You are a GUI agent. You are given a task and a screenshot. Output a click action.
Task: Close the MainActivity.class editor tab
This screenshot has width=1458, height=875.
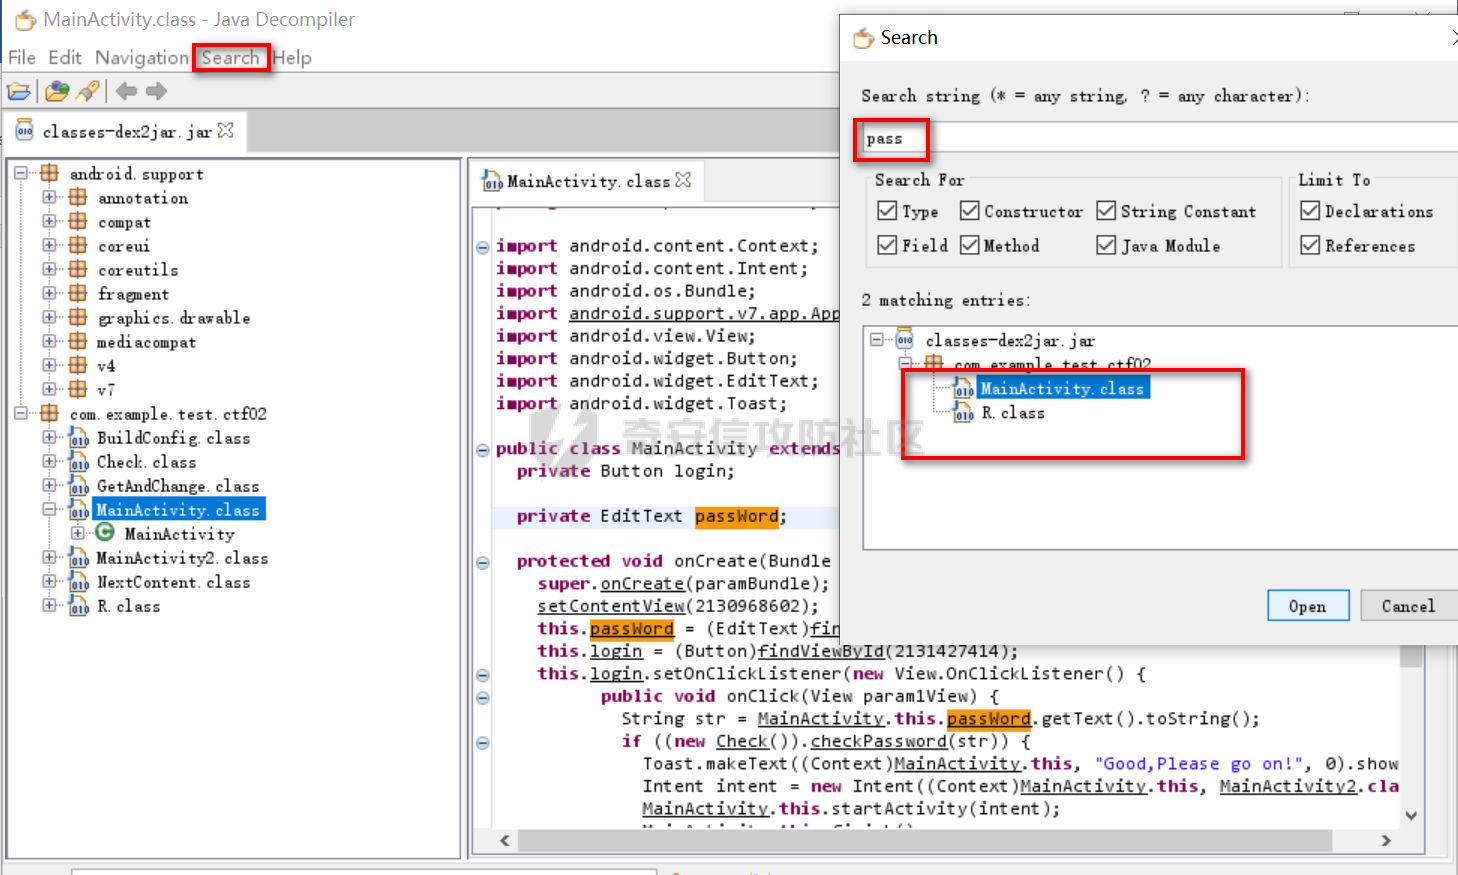pos(683,180)
